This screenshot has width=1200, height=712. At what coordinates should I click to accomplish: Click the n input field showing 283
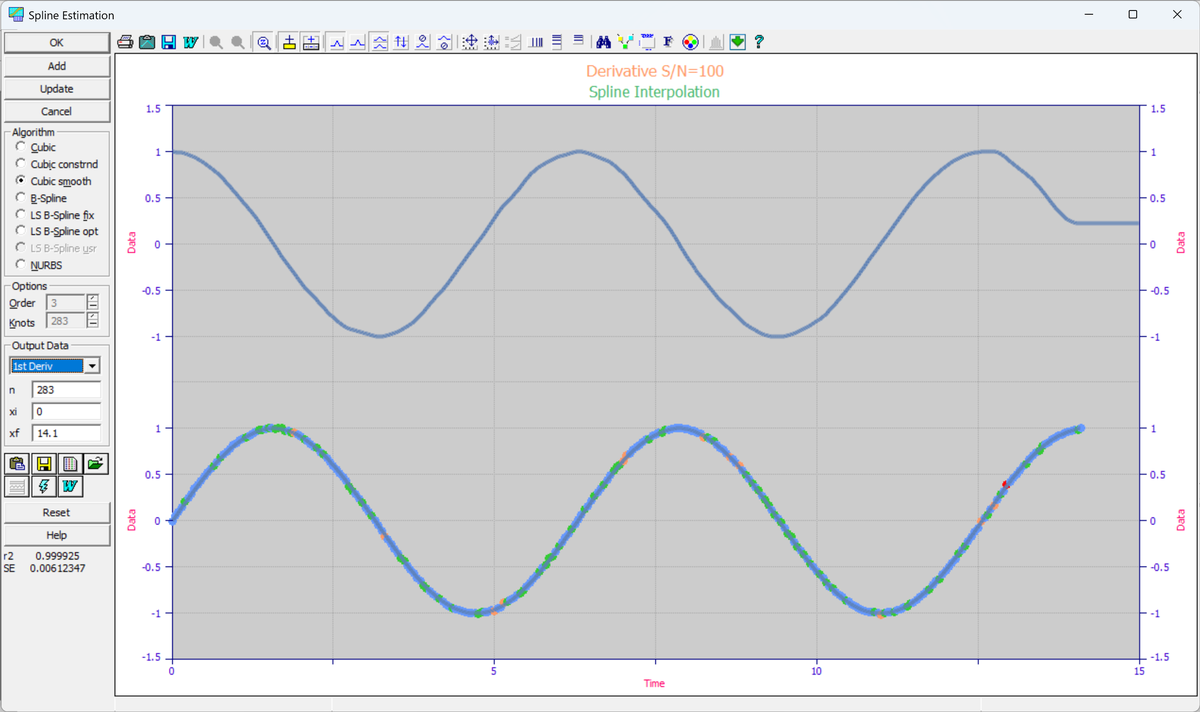tap(66, 389)
